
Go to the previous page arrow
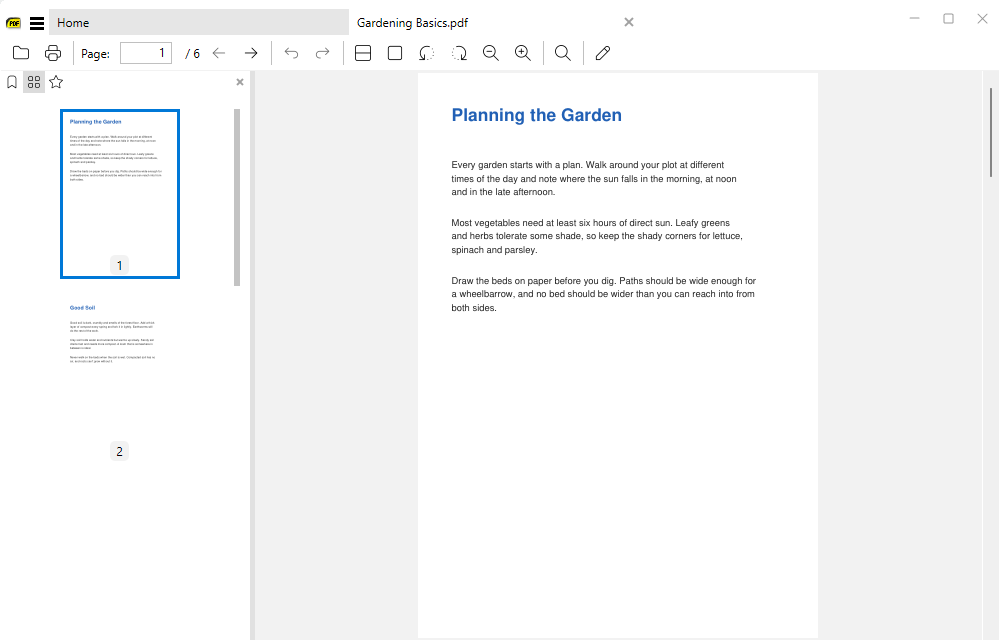pyautogui.click(x=219, y=53)
